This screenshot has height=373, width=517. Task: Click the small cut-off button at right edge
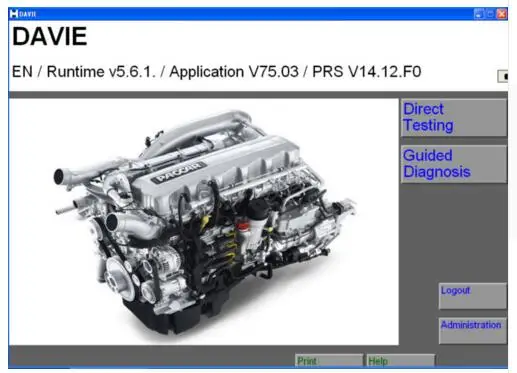pyautogui.click(x=503, y=76)
